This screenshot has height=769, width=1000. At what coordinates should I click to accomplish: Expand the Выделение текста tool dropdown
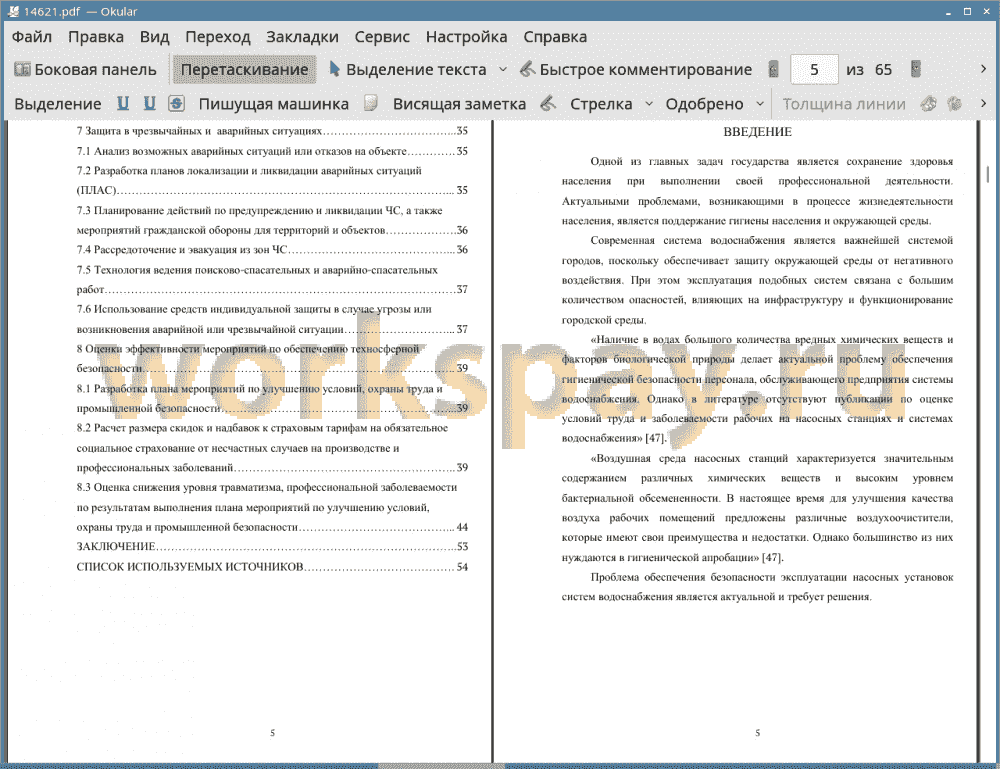coord(503,70)
